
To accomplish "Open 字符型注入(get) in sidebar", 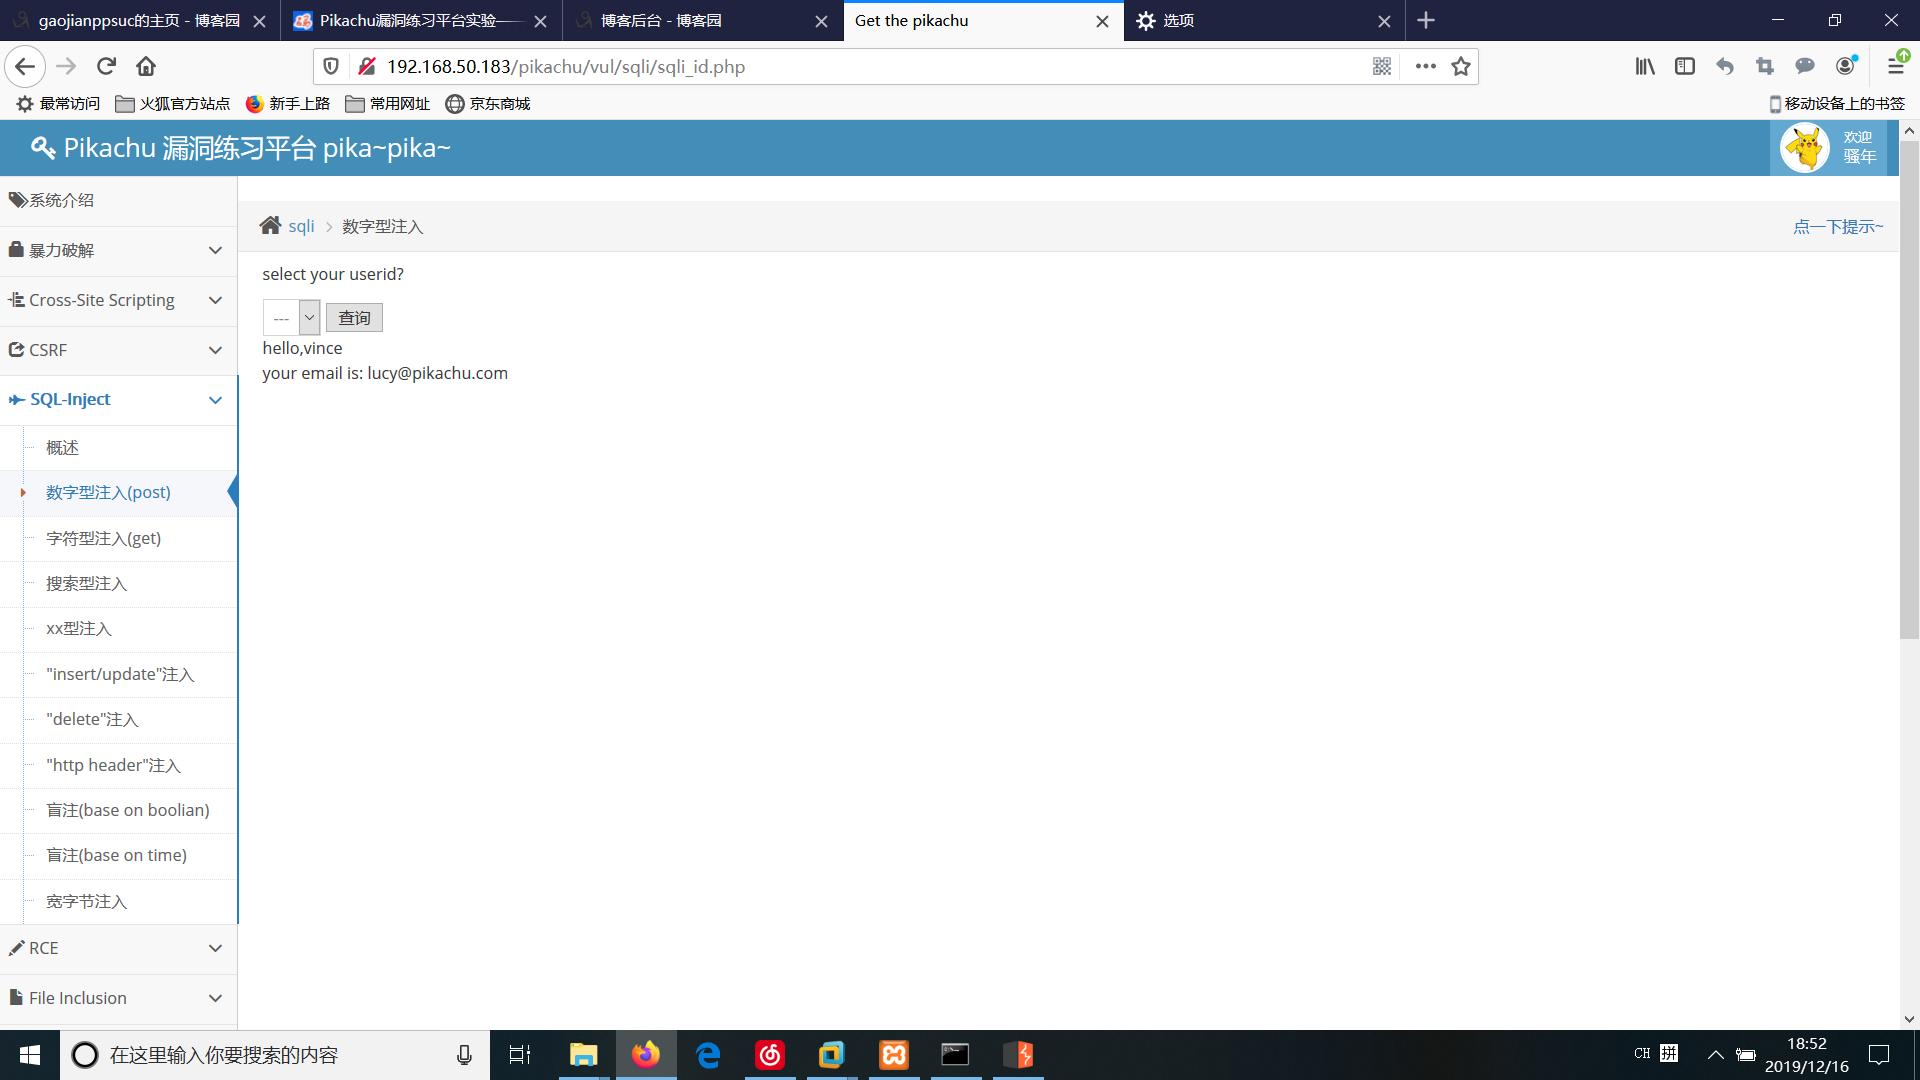I will tap(103, 539).
